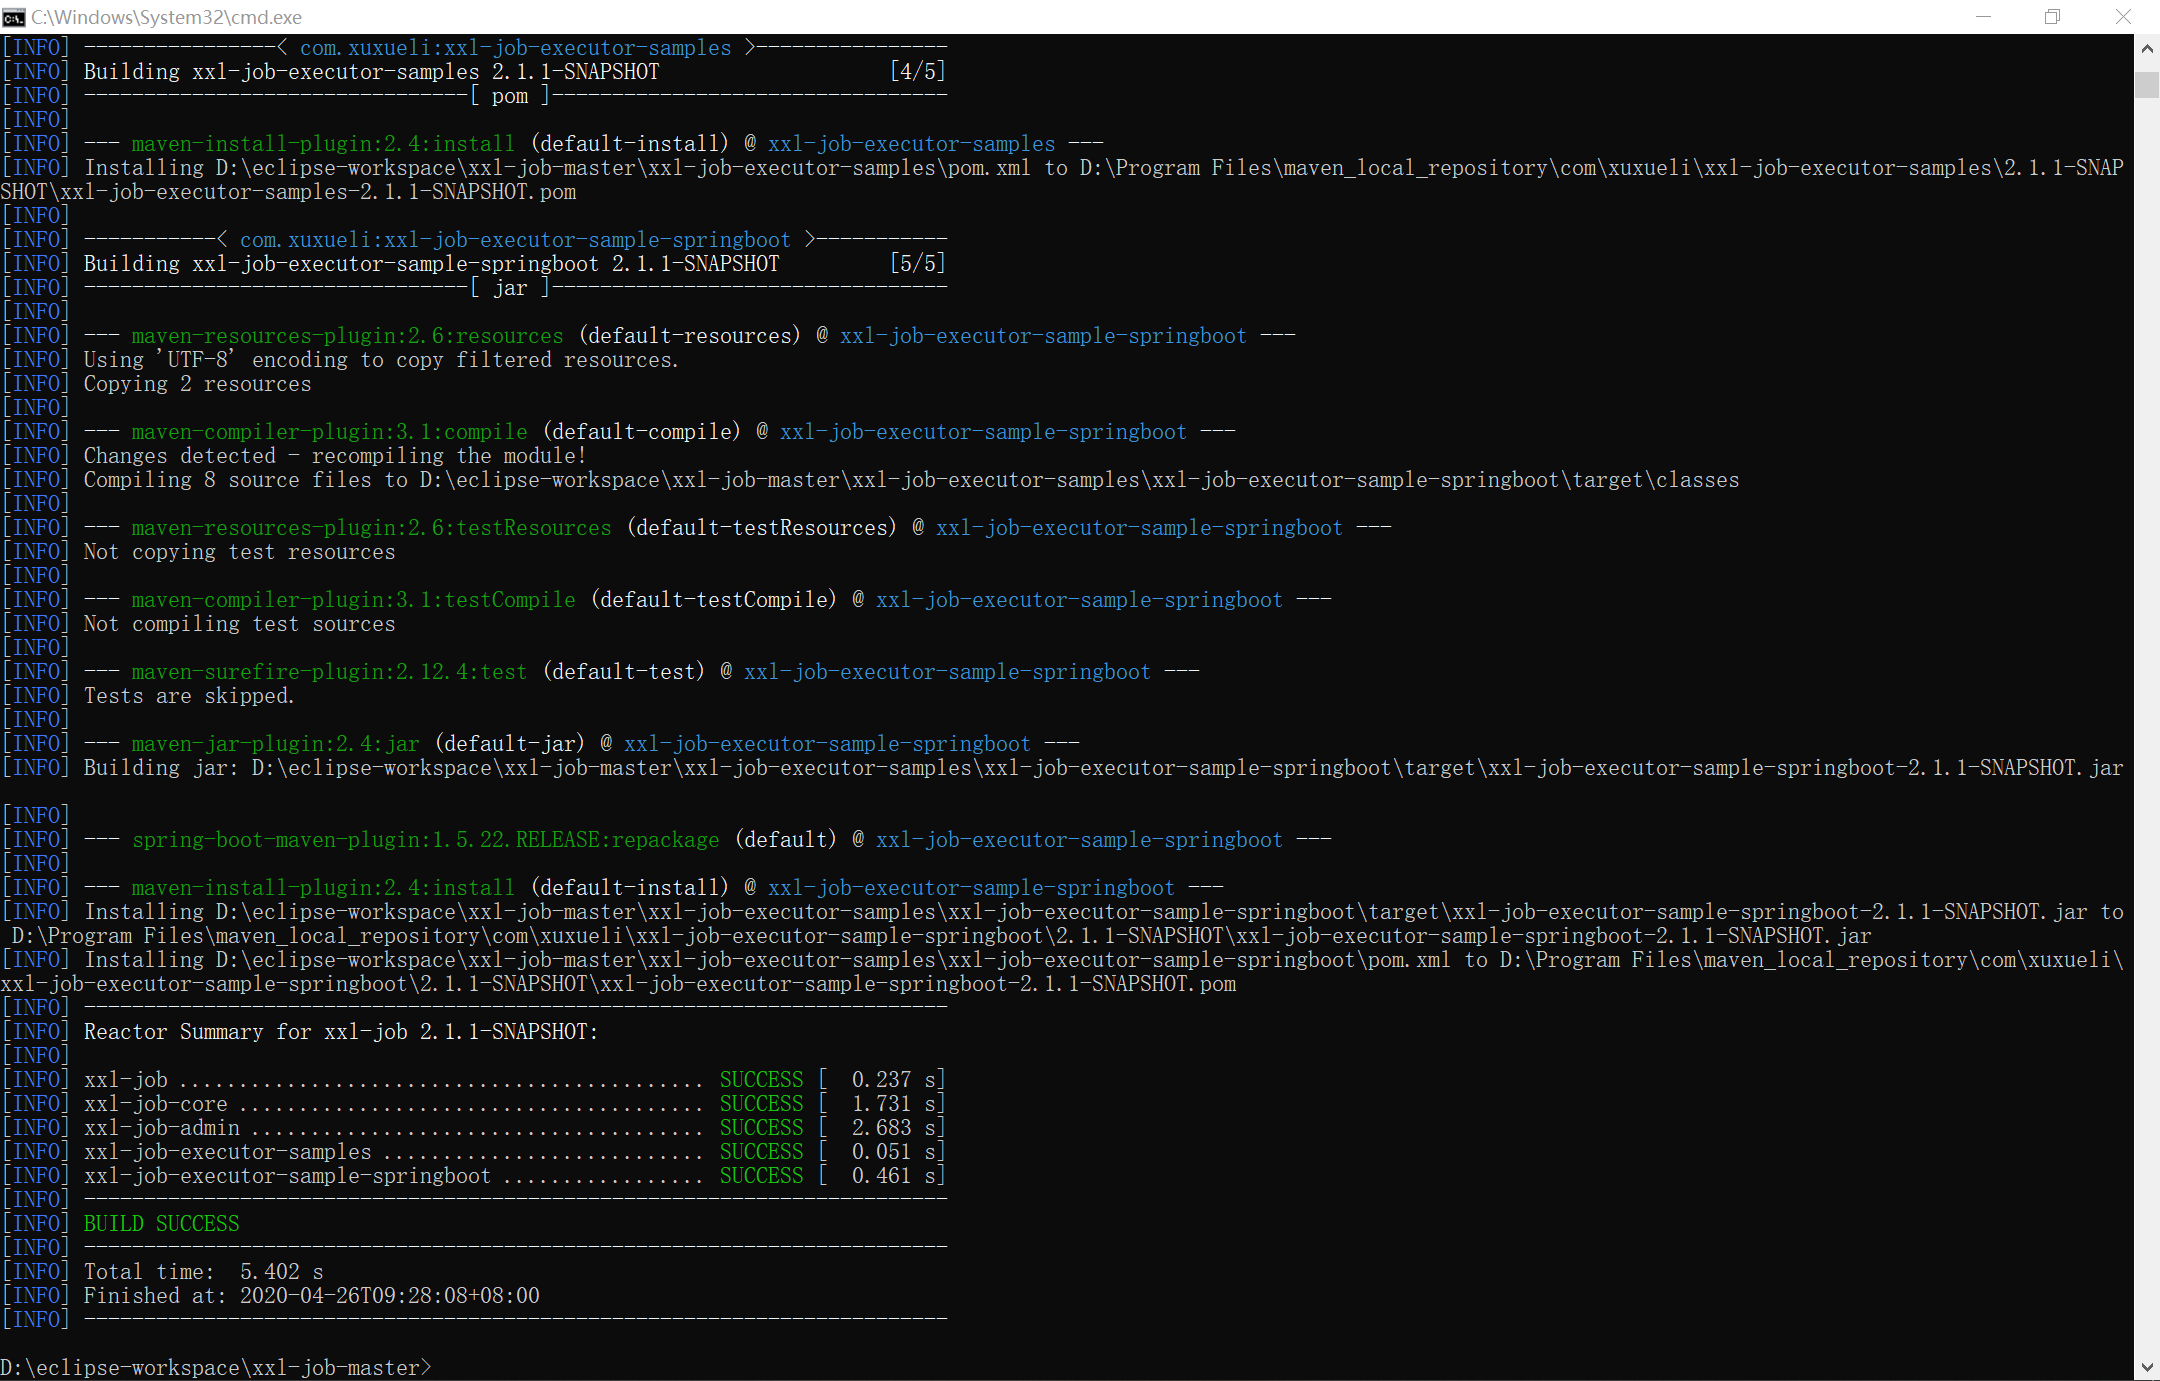Image resolution: width=2160 pixels, height=1381 pixels.
Task: Click the empty scrollbar track below thumb
Action: (x=2147, y=700)
